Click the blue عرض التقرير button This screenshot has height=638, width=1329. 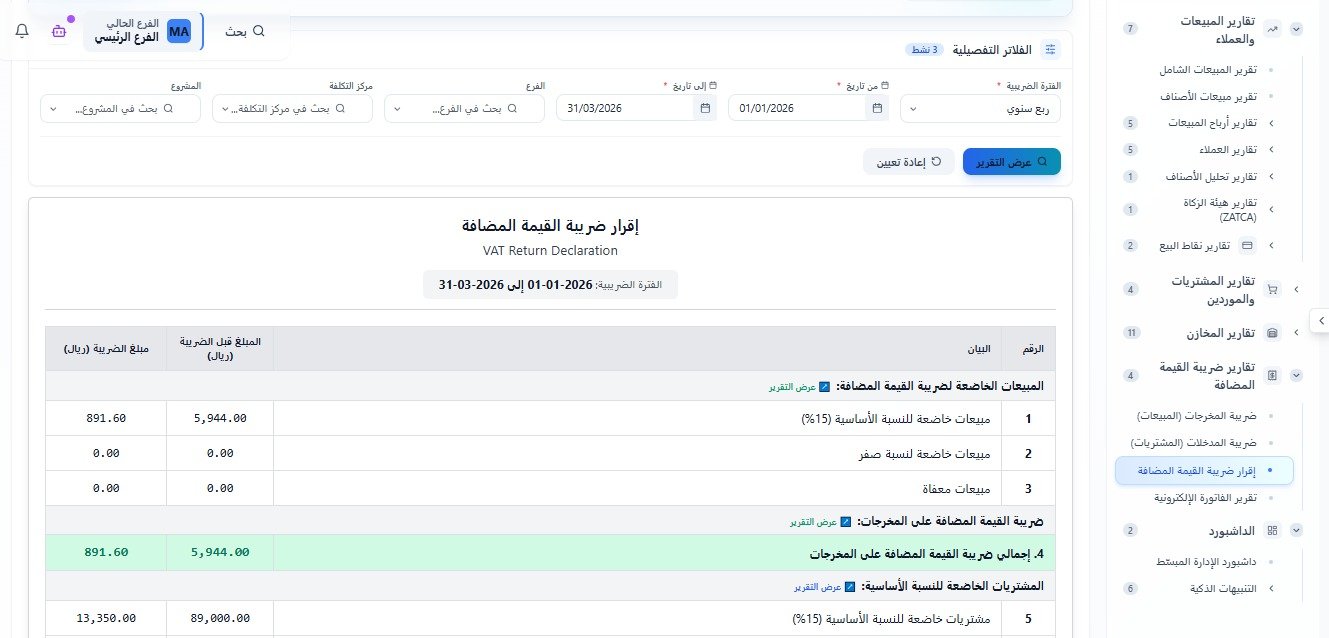click(1011, 161)
